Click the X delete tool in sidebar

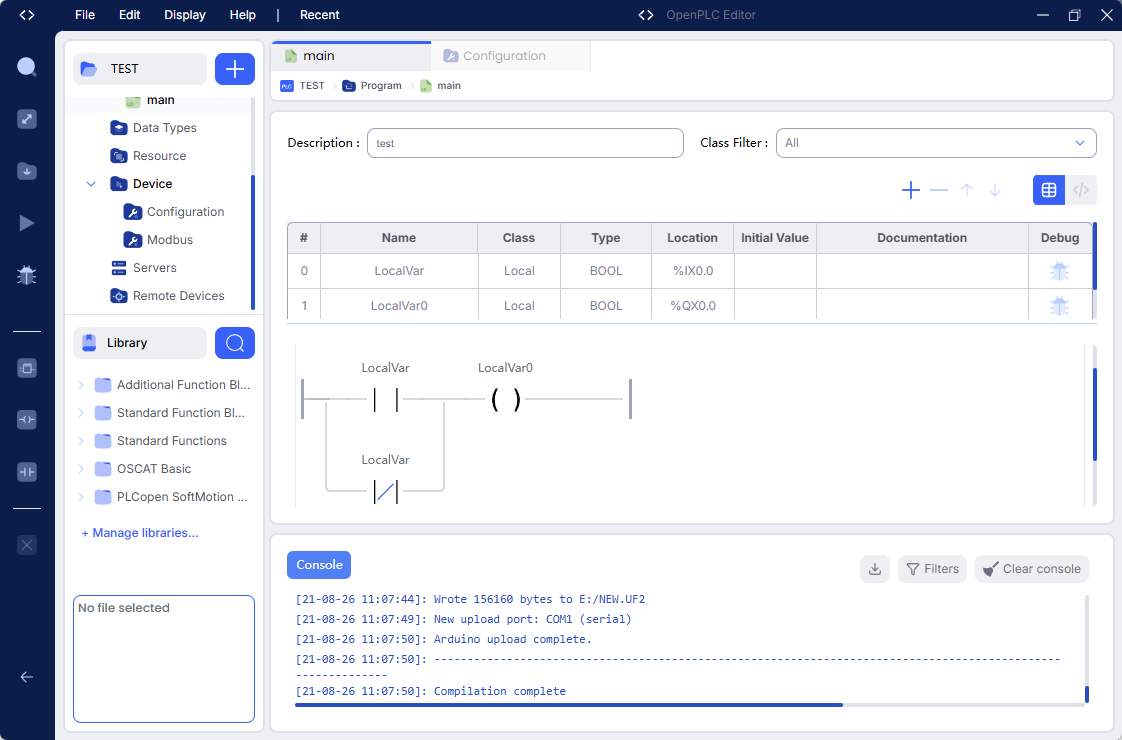coord(26,545)
